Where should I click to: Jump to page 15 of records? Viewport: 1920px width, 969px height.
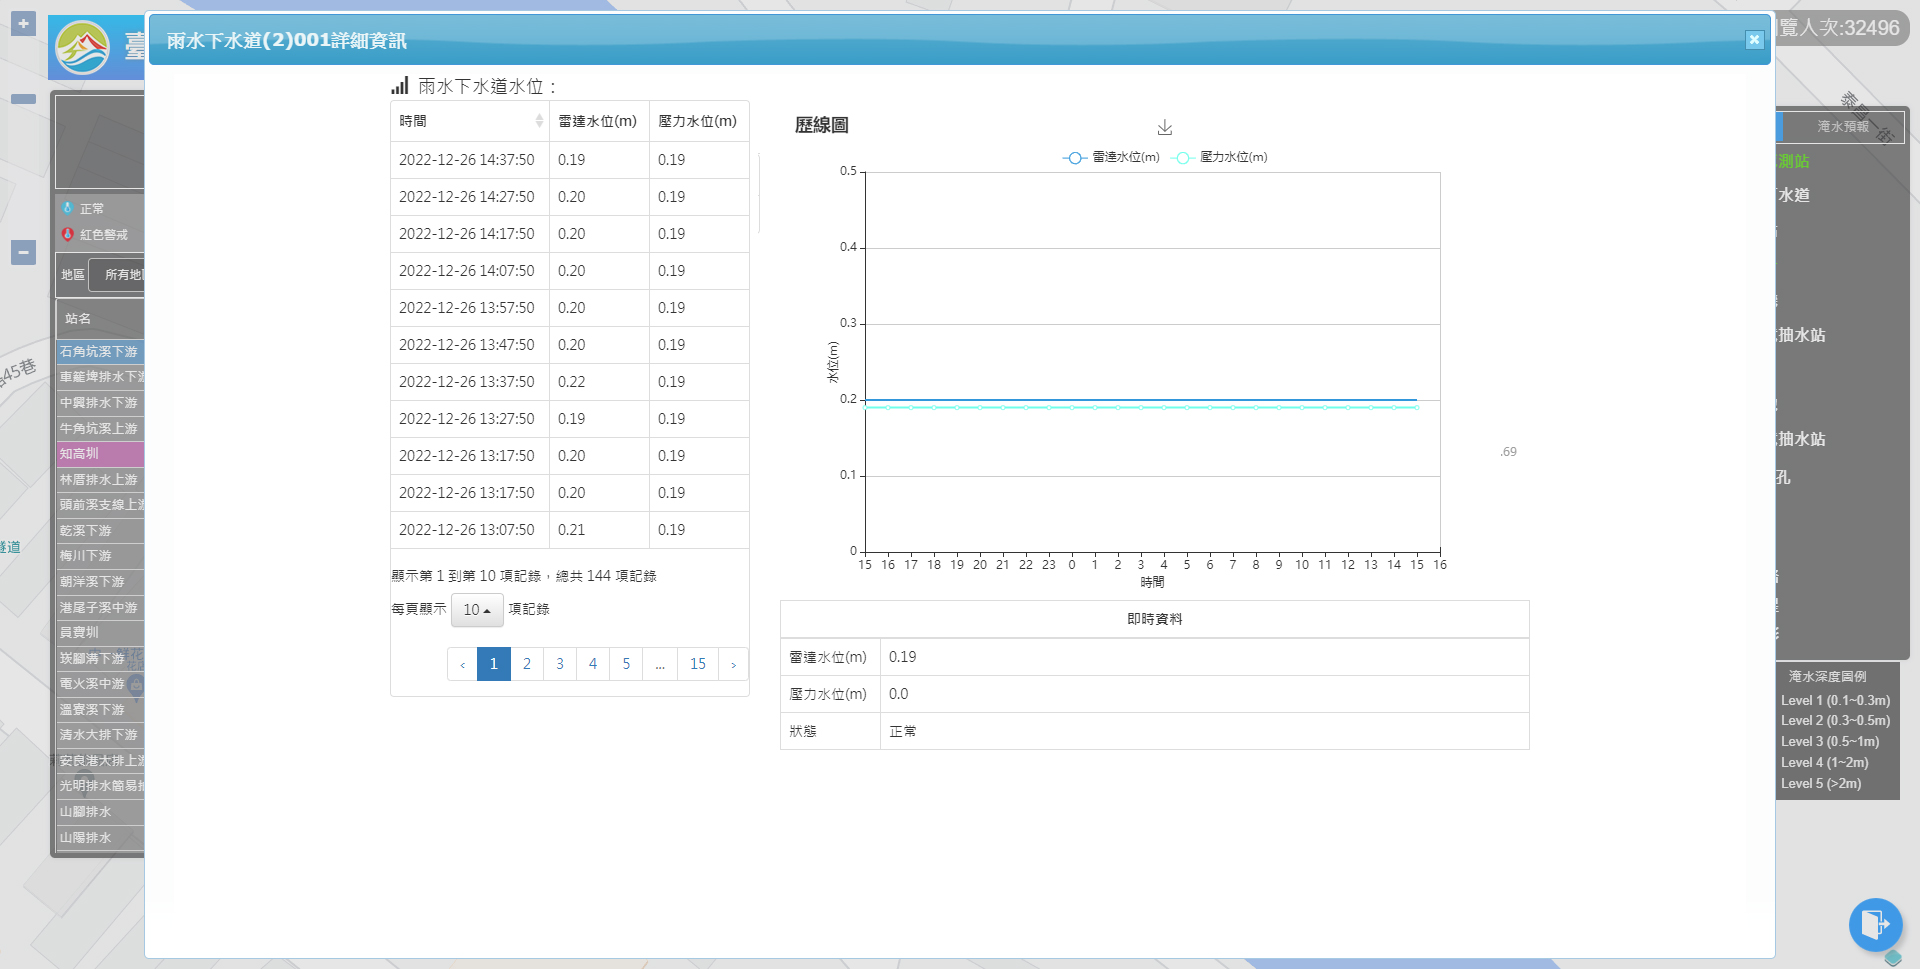coord(697,664)
